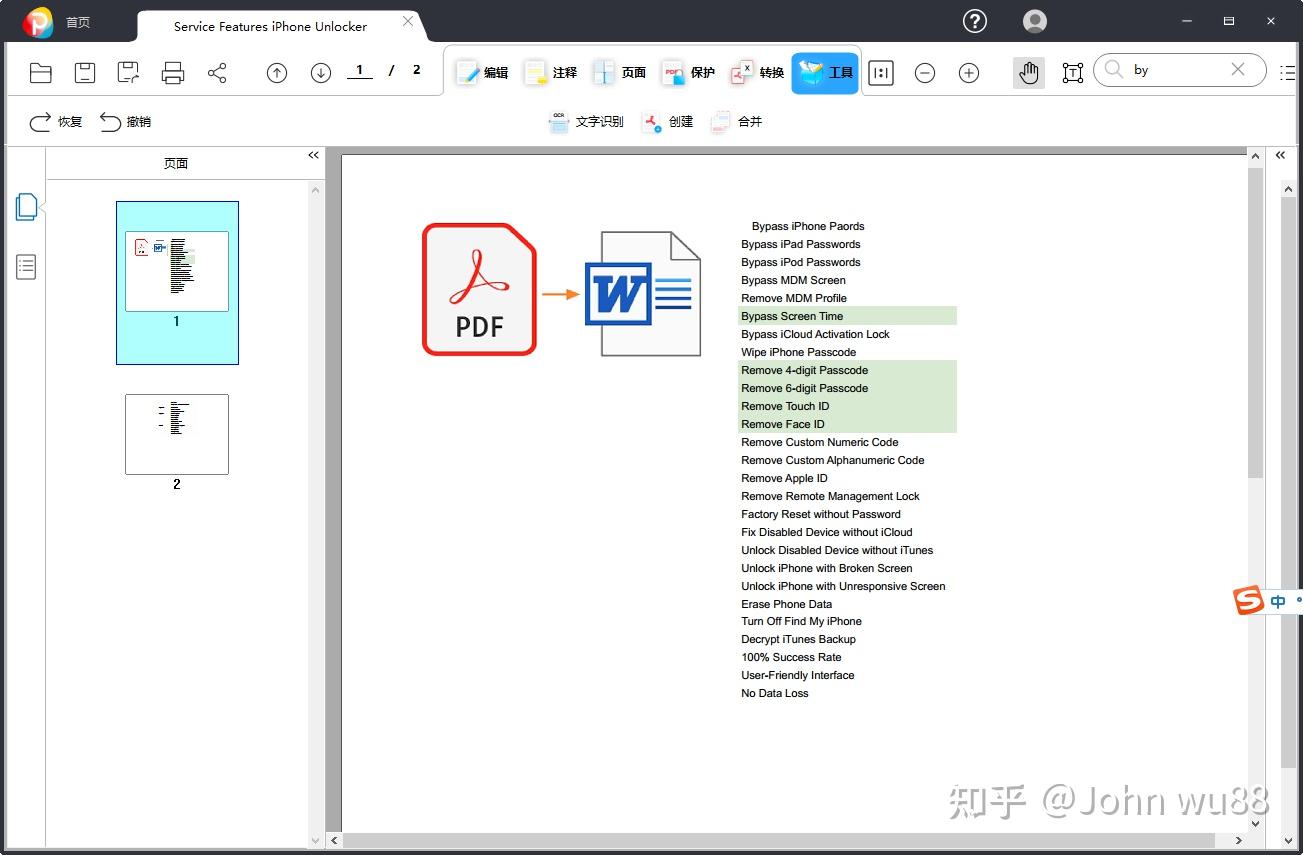Screen dimensions: 1303x855
Task: Click 恢复 (Redo) button
Action: [56, 122]
